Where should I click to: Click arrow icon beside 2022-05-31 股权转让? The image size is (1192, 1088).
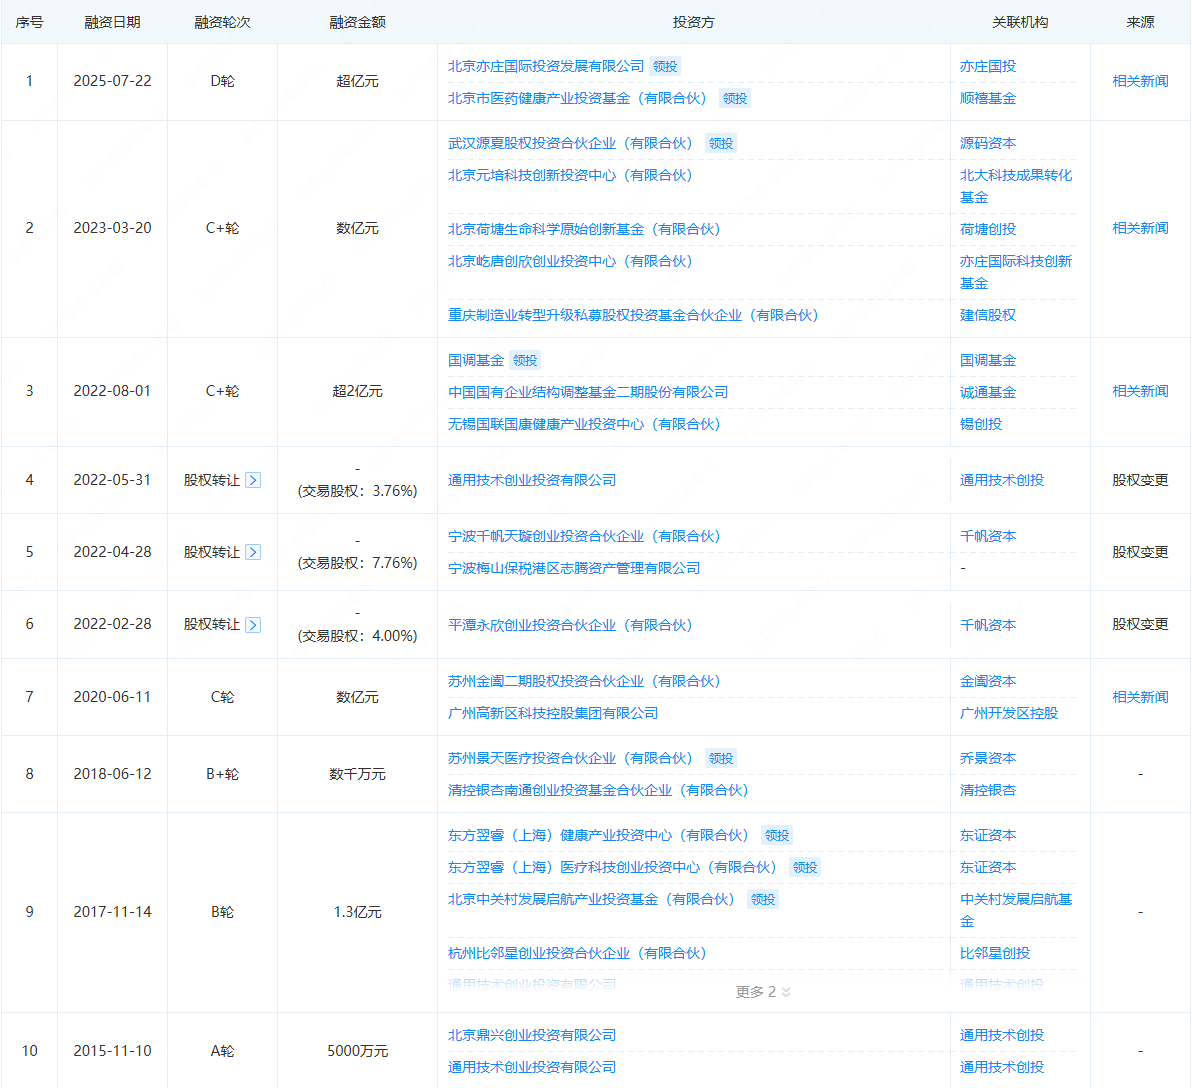point(253,480)
